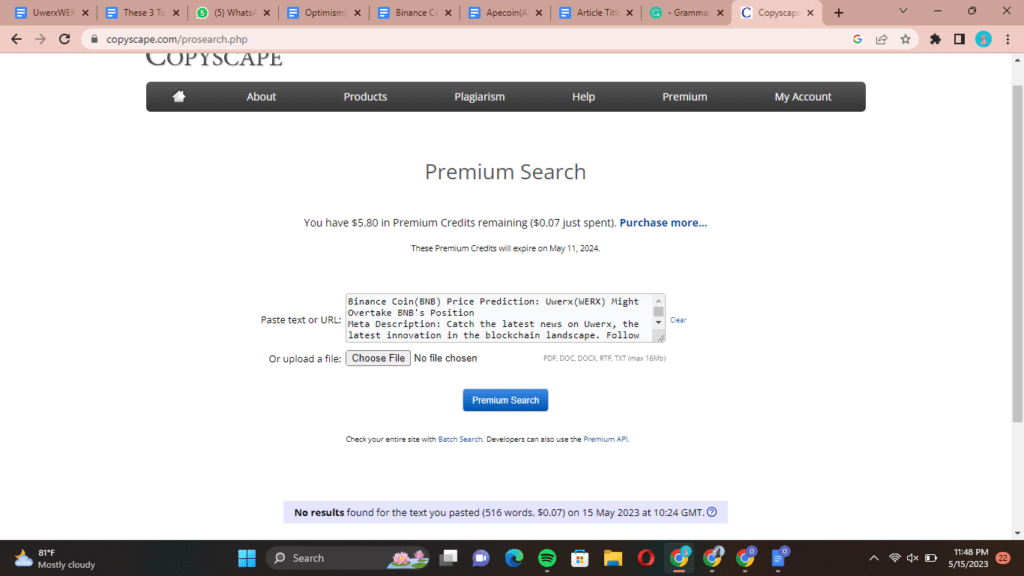Clear the pasted text

[x=678, y=320]
